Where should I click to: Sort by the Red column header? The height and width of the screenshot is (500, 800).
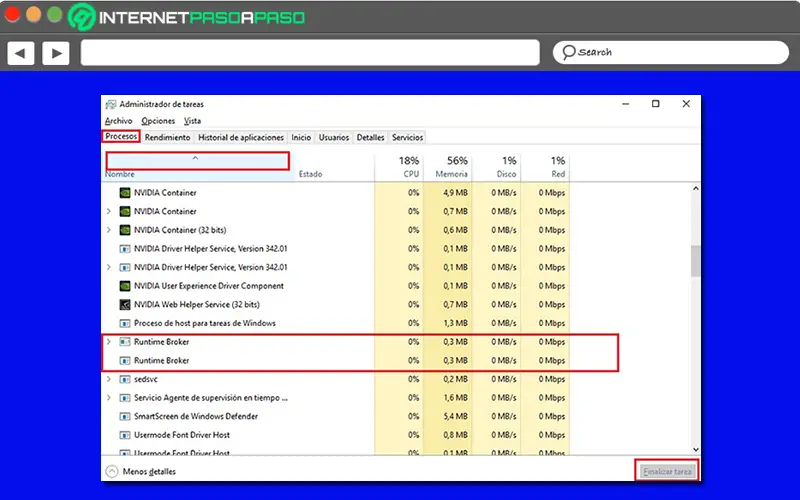[544, 167]
